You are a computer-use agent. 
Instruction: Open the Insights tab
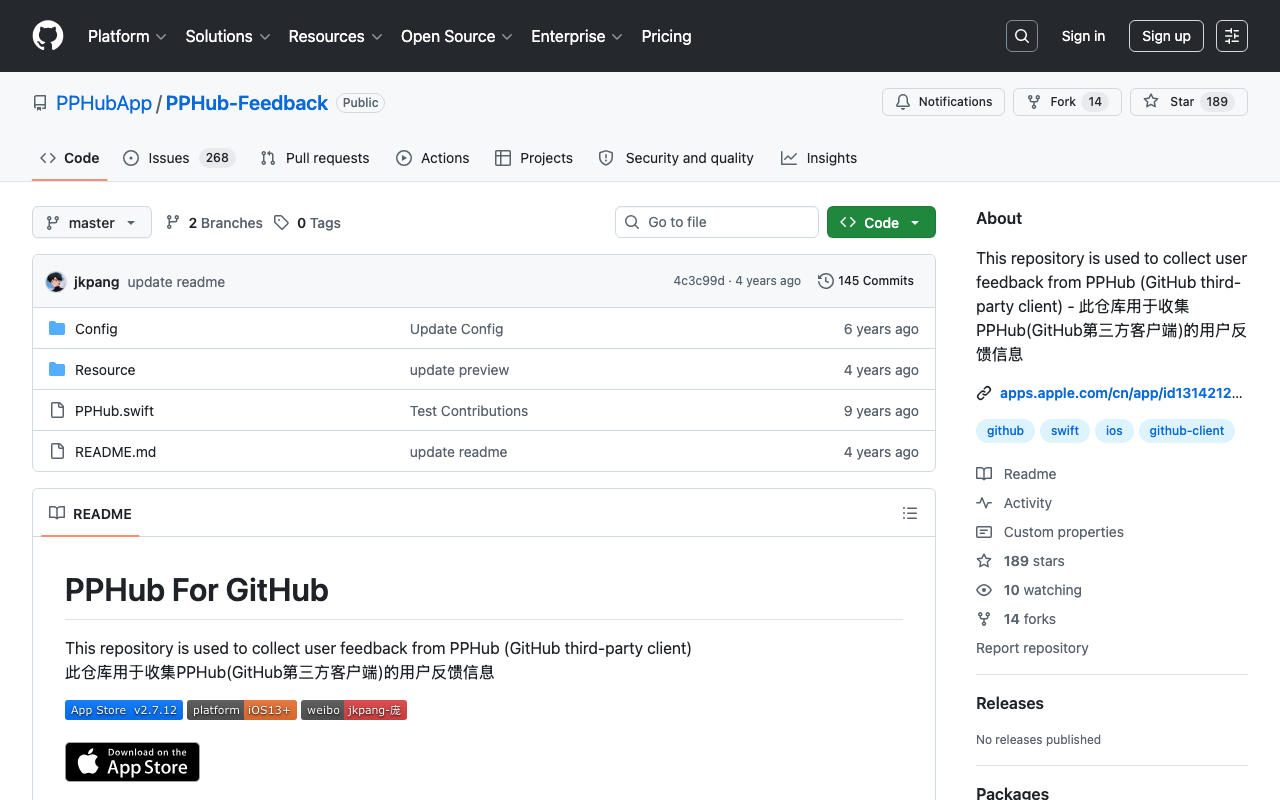pyautogui.click(x=819, y=158)
